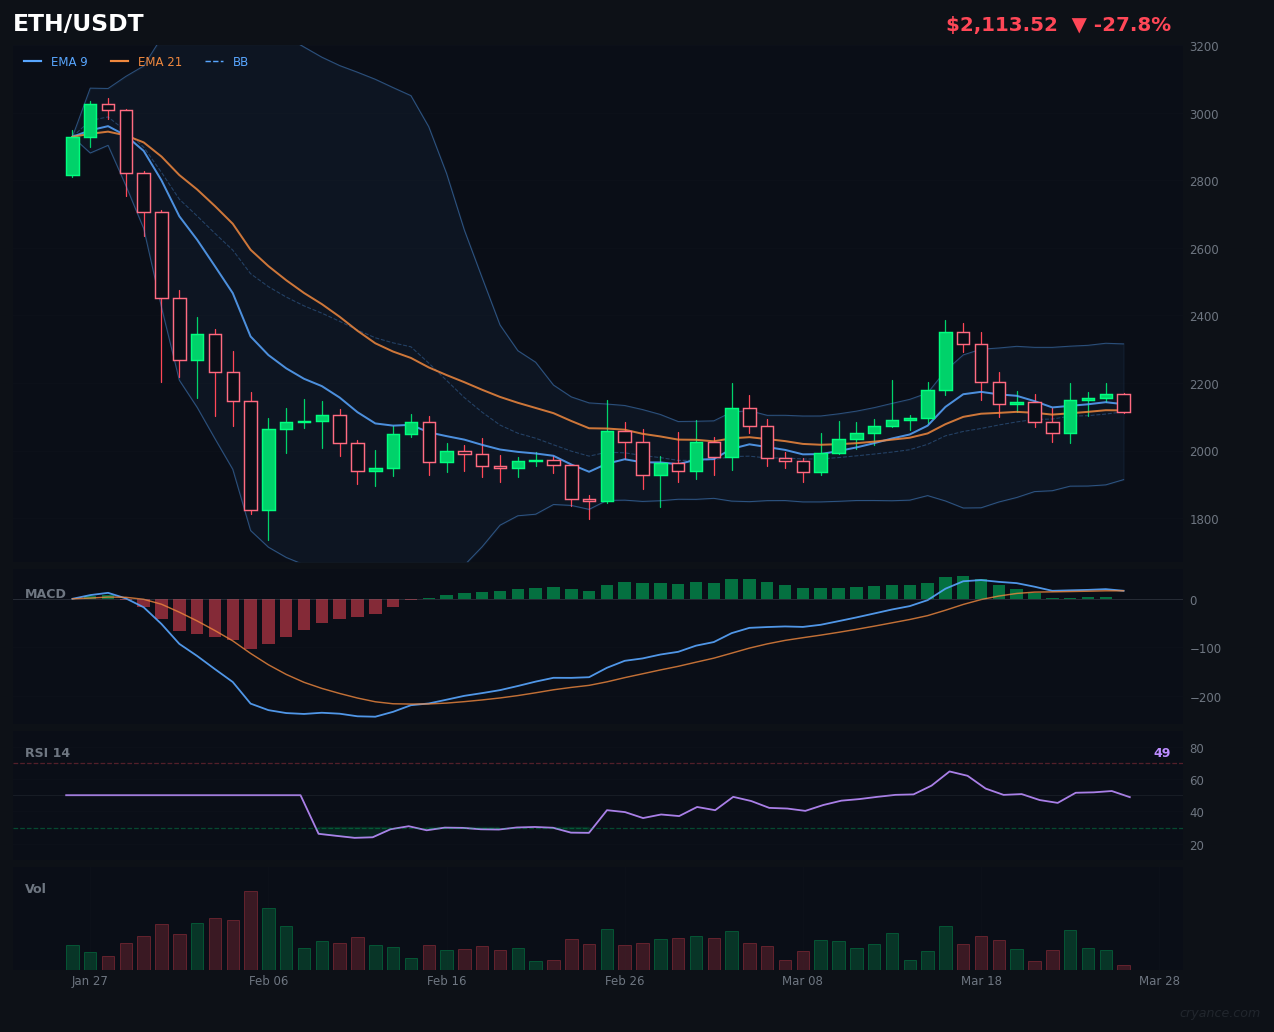The height and width of the screenshot is (1032, 1274).
Task: Click the RSI value 49 readout
Action: (1160, 752)
